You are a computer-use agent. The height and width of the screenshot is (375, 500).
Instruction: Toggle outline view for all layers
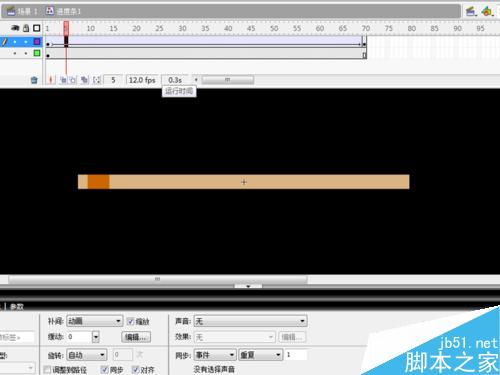tap(37, 28)
